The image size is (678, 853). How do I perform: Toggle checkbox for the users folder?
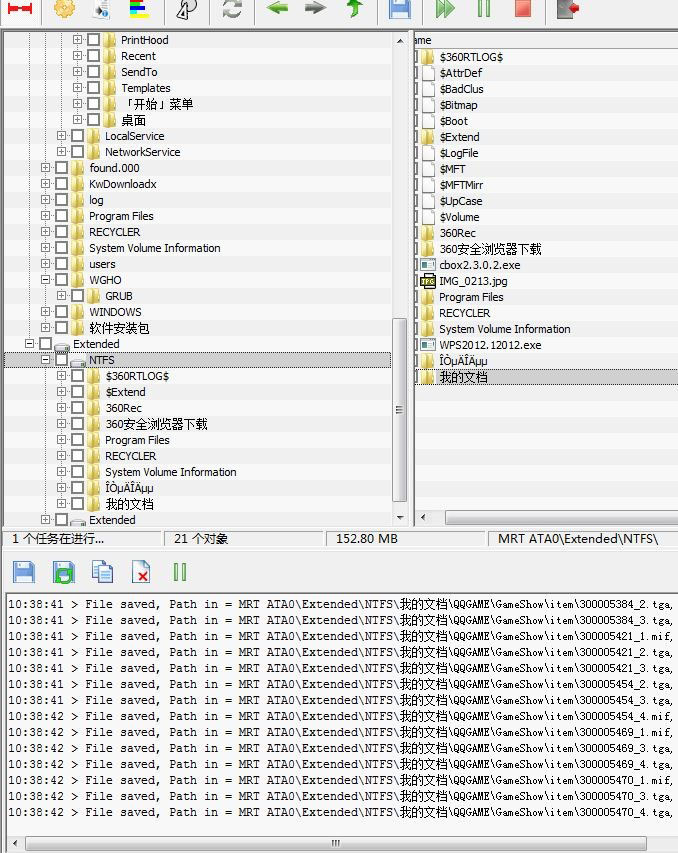tap(62, 264)
